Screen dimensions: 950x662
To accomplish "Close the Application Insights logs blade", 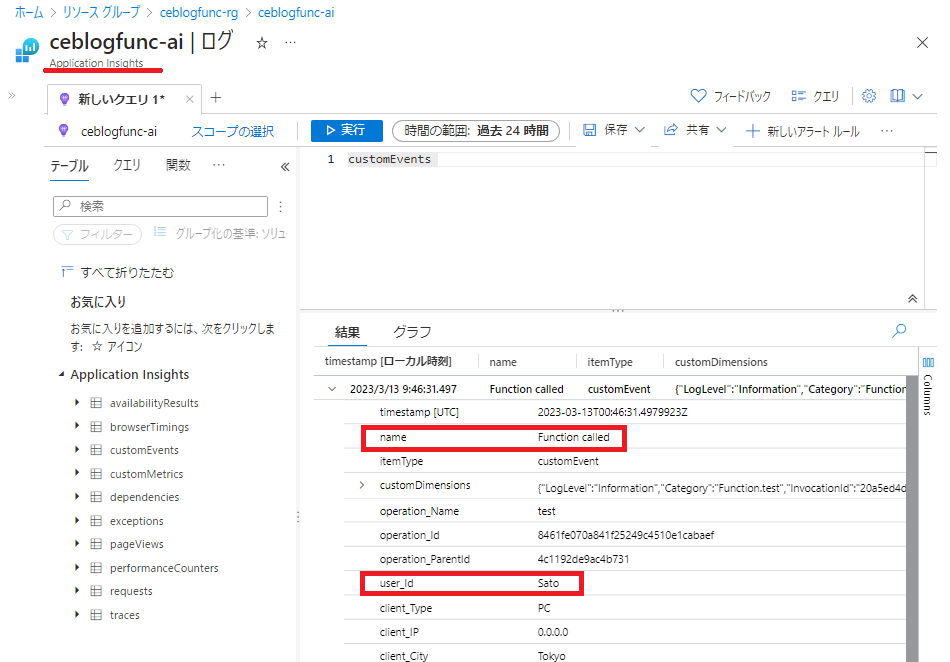I will coord(922,42).
